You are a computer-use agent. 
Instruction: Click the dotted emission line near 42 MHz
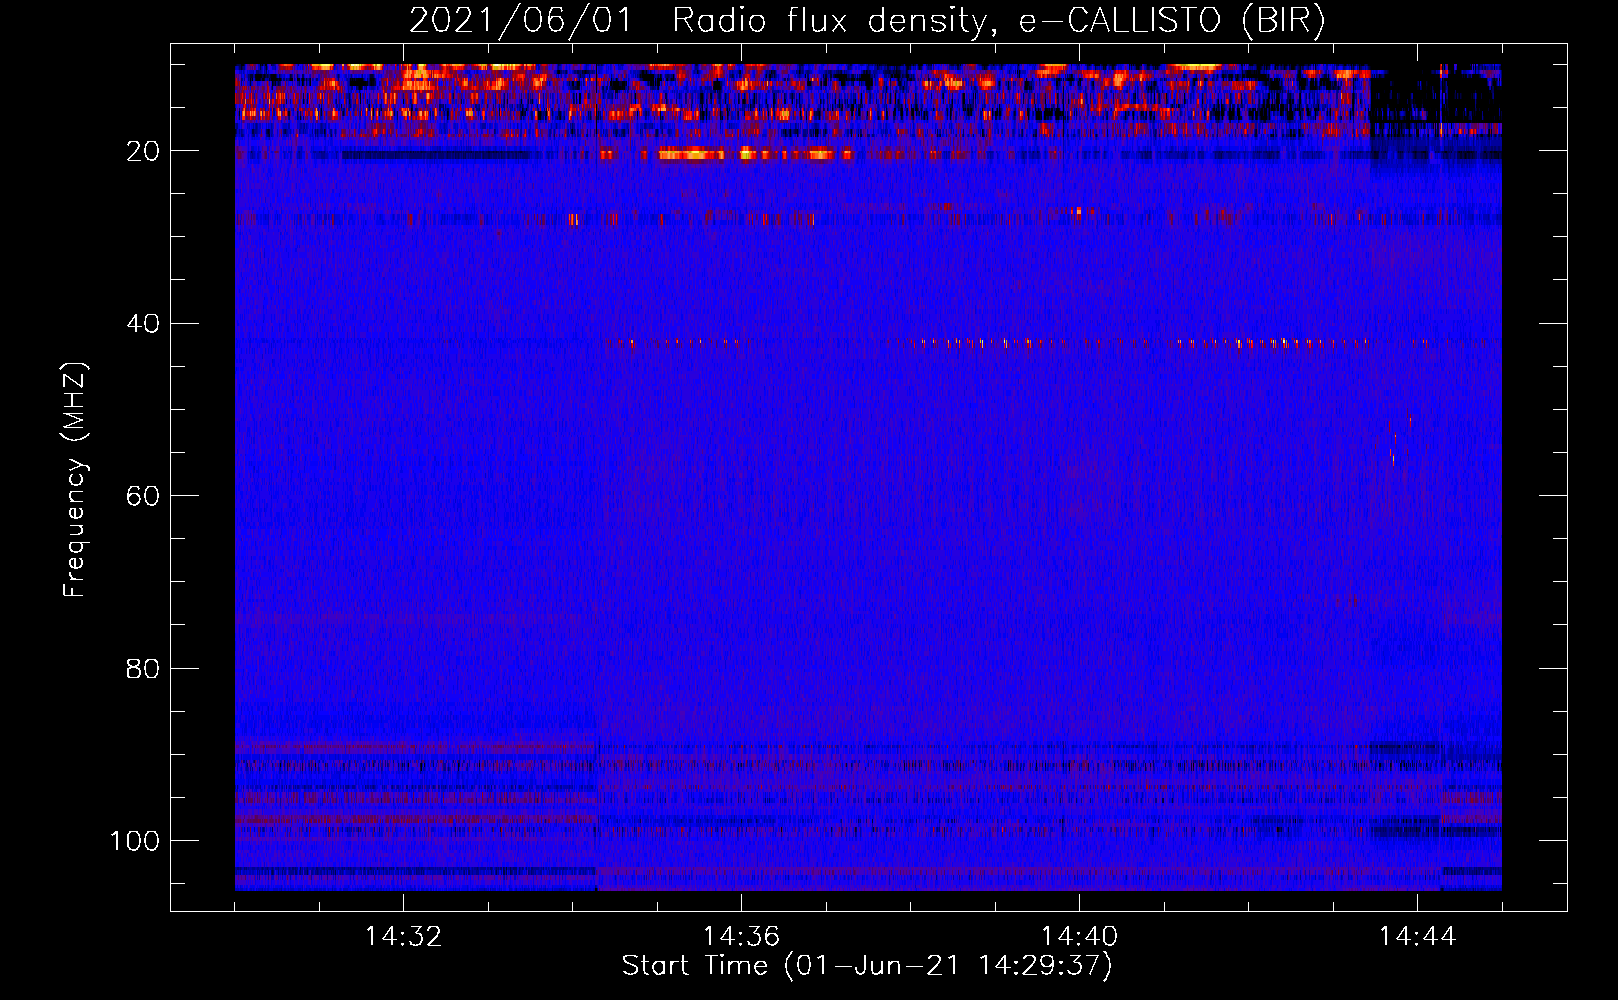click(x=1050, y=343)
